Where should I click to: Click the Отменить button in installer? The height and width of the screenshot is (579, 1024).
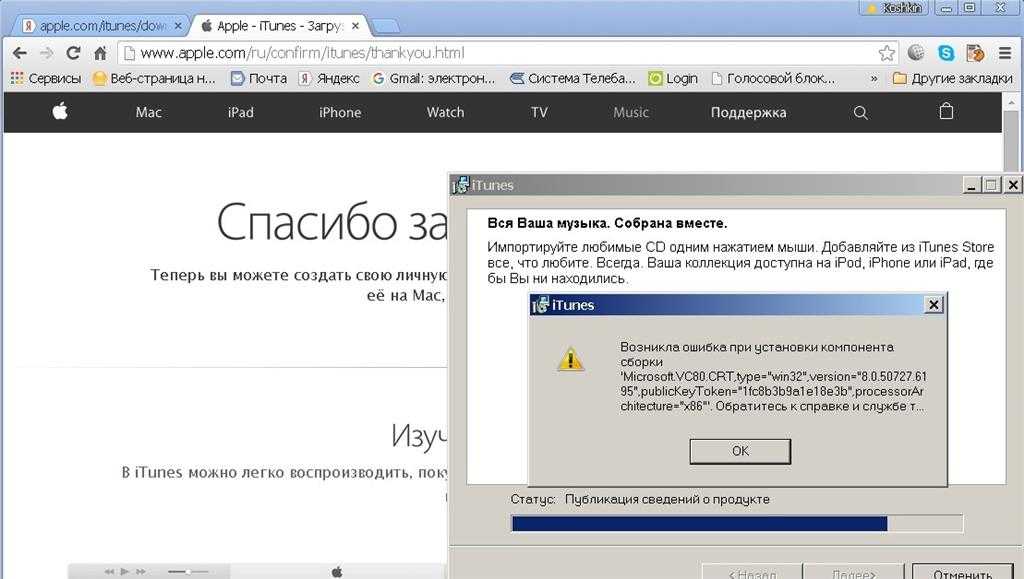coord(962,572)
